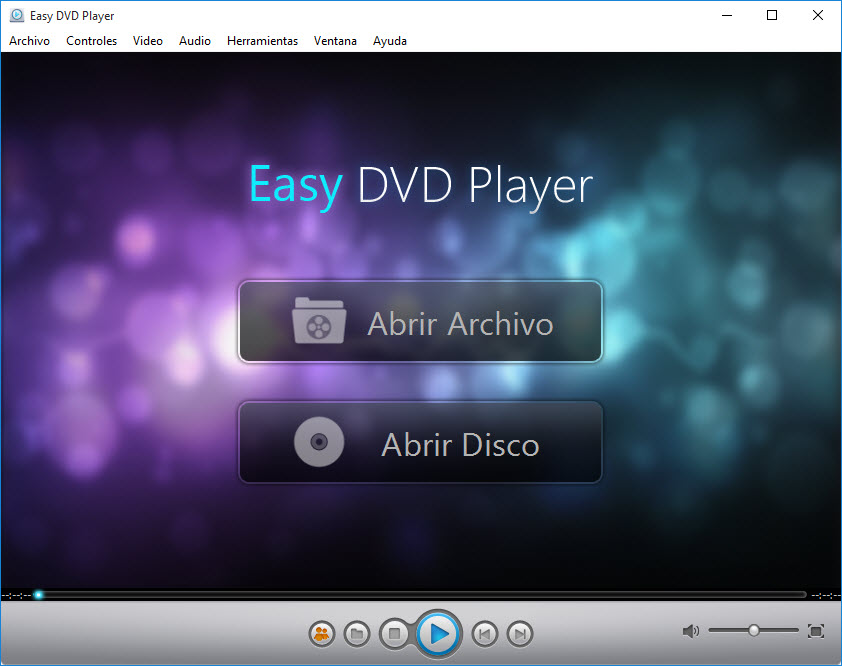This screenshot has height=666, width=842.
Task: Click the Abrir Disco button
Action: [420, 442]
